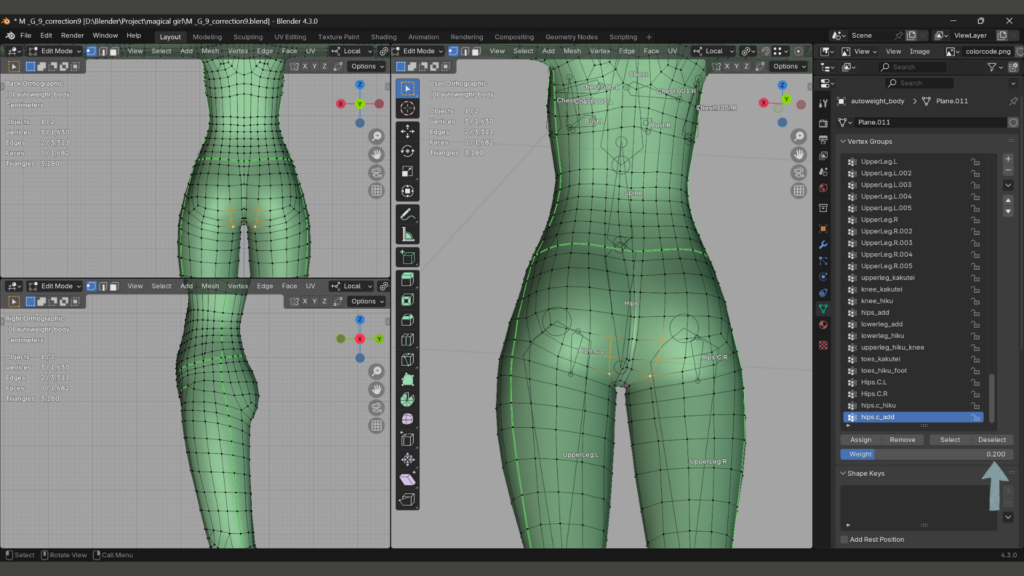Screen dimensions: 1024x576
Task: Select the Measure tool
Action: click(408, 235)
